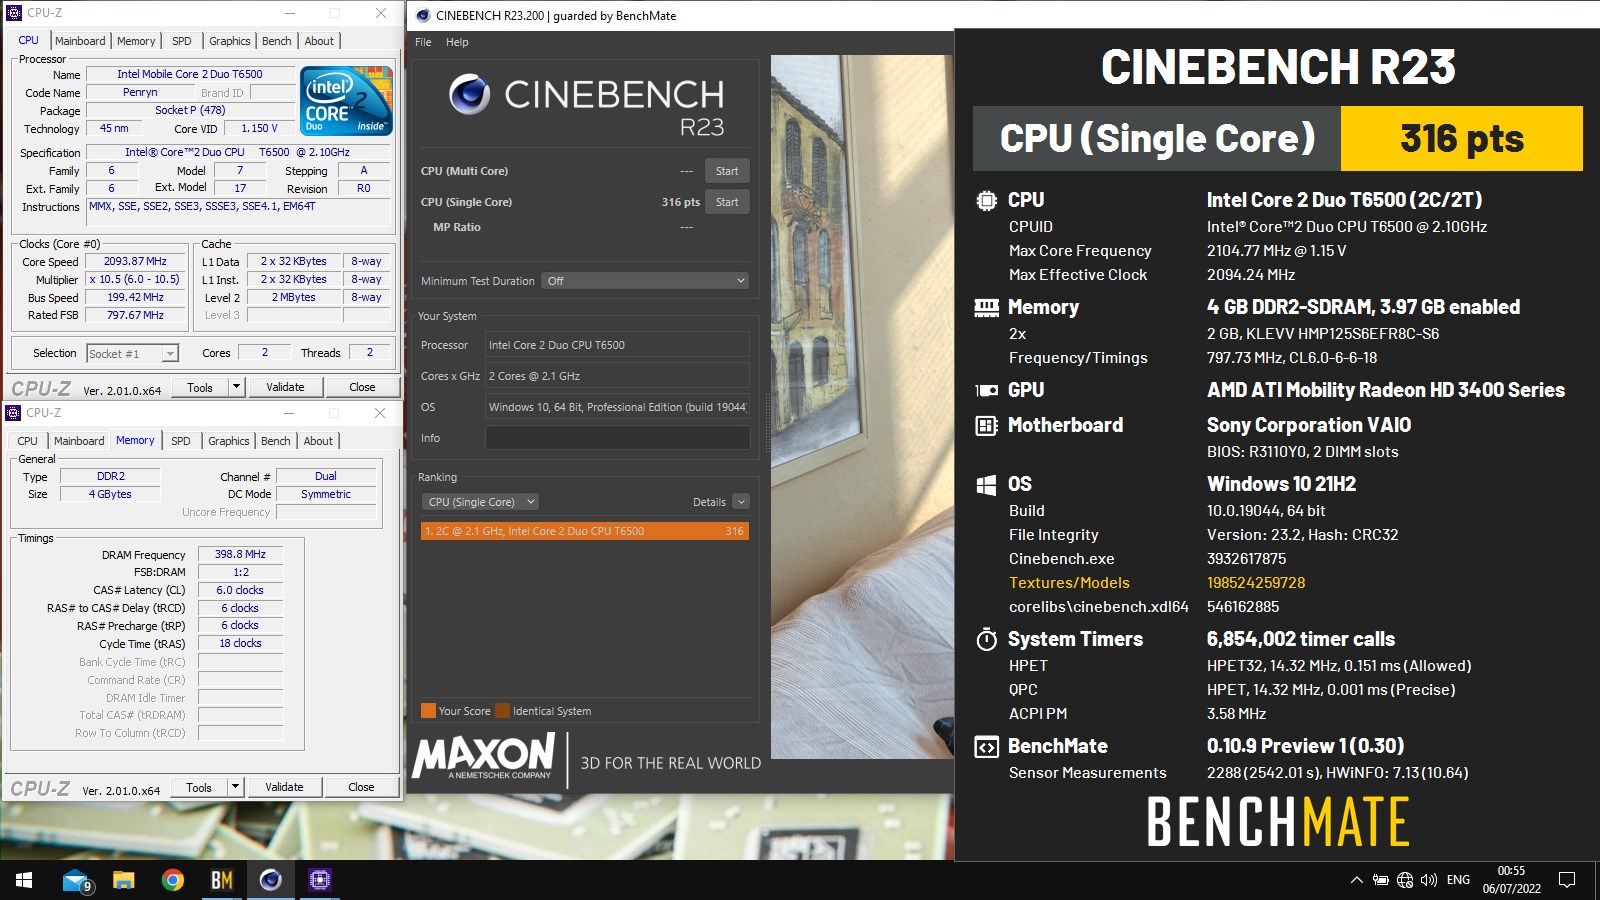Open Socket #1 selection dropdown
Screen dimensions: 1600x900
click(x=132, y=353)
